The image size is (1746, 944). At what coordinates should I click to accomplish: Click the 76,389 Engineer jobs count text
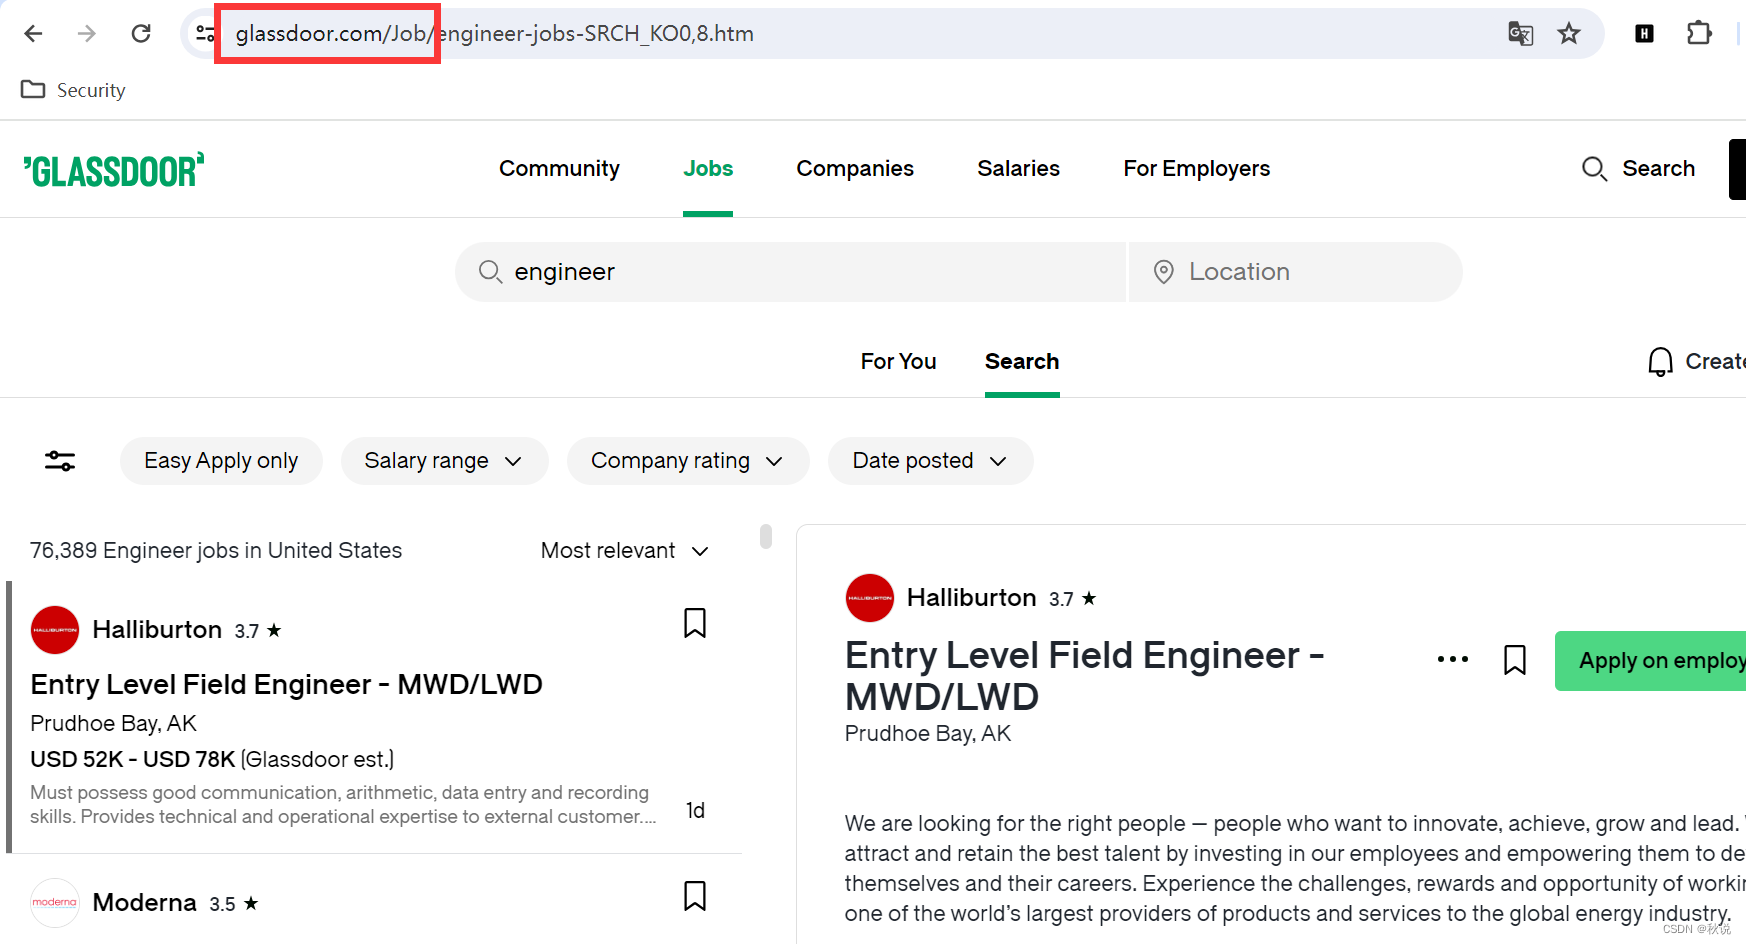pyautogui.click(x=216, y=551)
